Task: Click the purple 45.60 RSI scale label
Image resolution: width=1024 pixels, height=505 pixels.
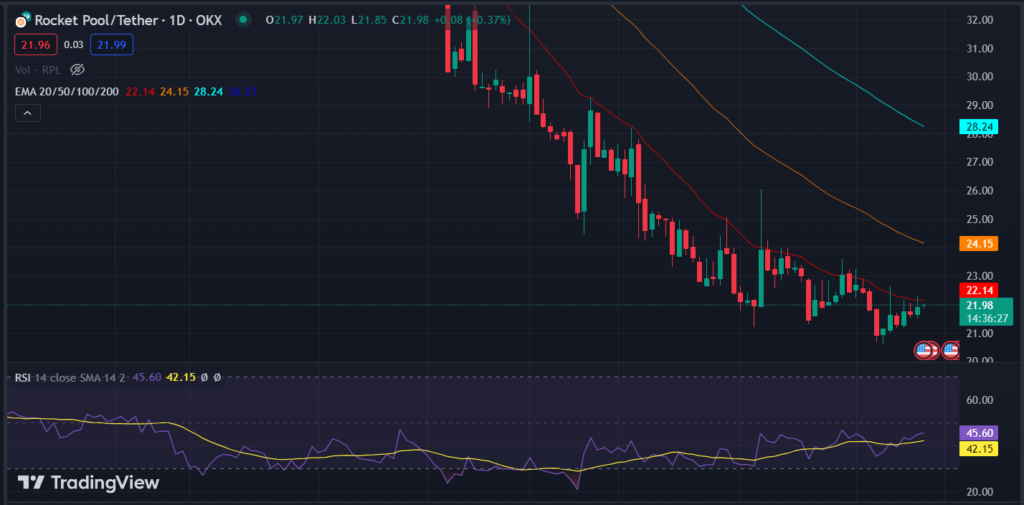Action: pos(979,433)
